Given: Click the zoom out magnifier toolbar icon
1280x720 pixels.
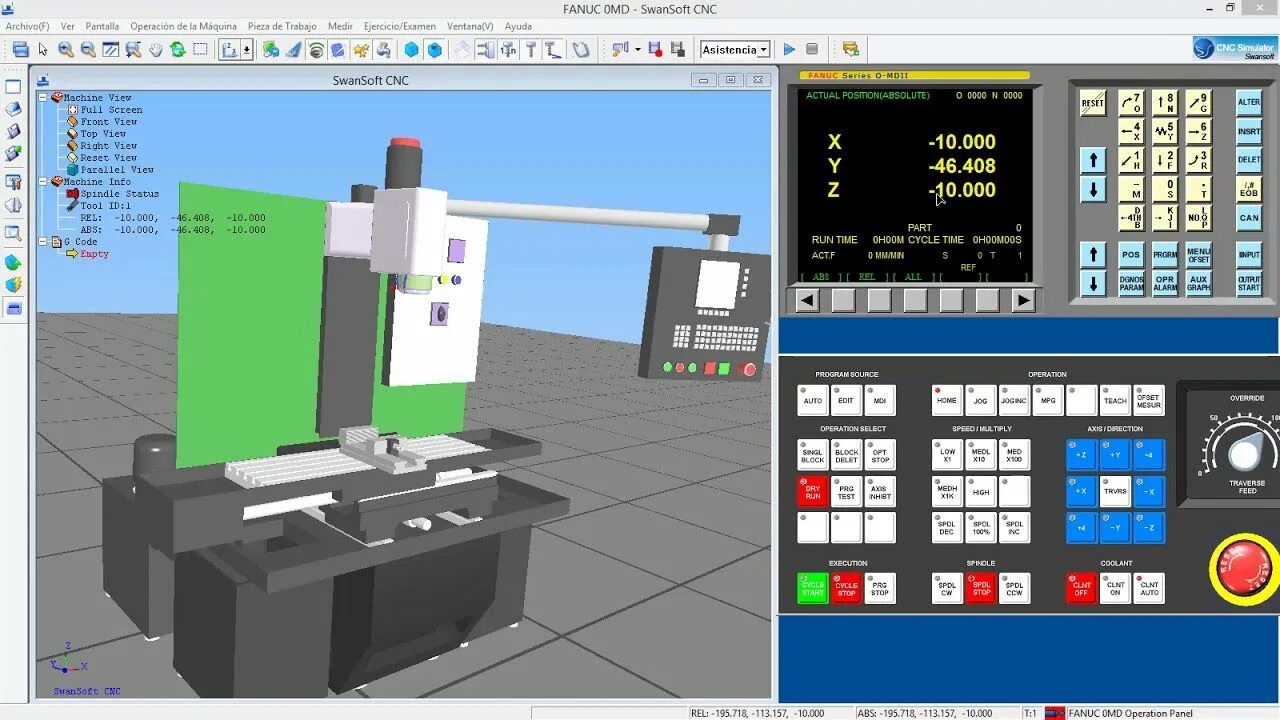Looking at the screenshot, I should (x=88, y=49).
